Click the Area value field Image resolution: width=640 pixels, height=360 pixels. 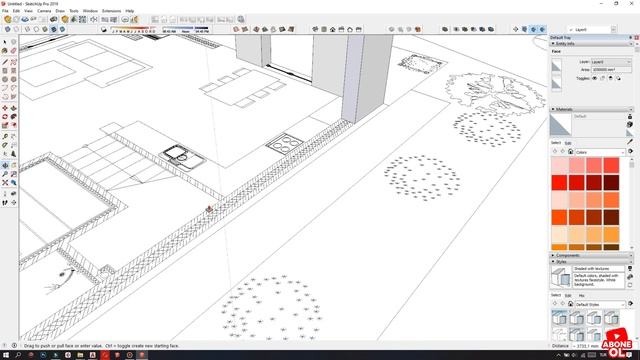tap(611, 69)
